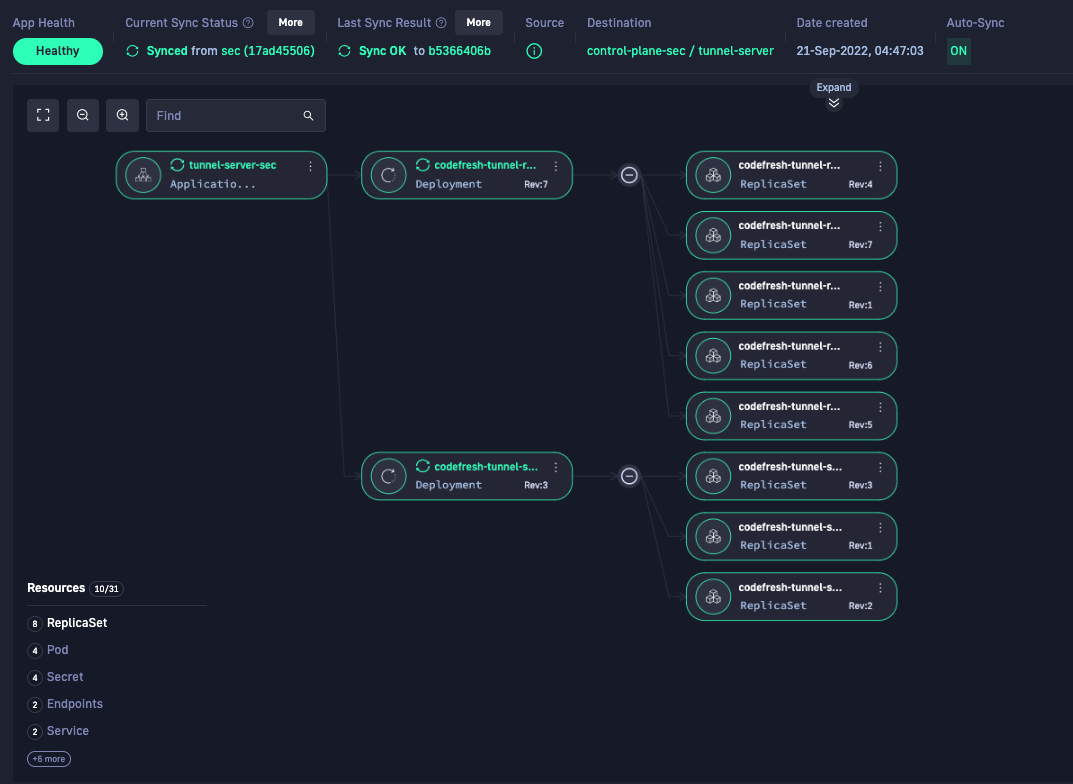Expand resources list with +6 more

tap(49, 759)
